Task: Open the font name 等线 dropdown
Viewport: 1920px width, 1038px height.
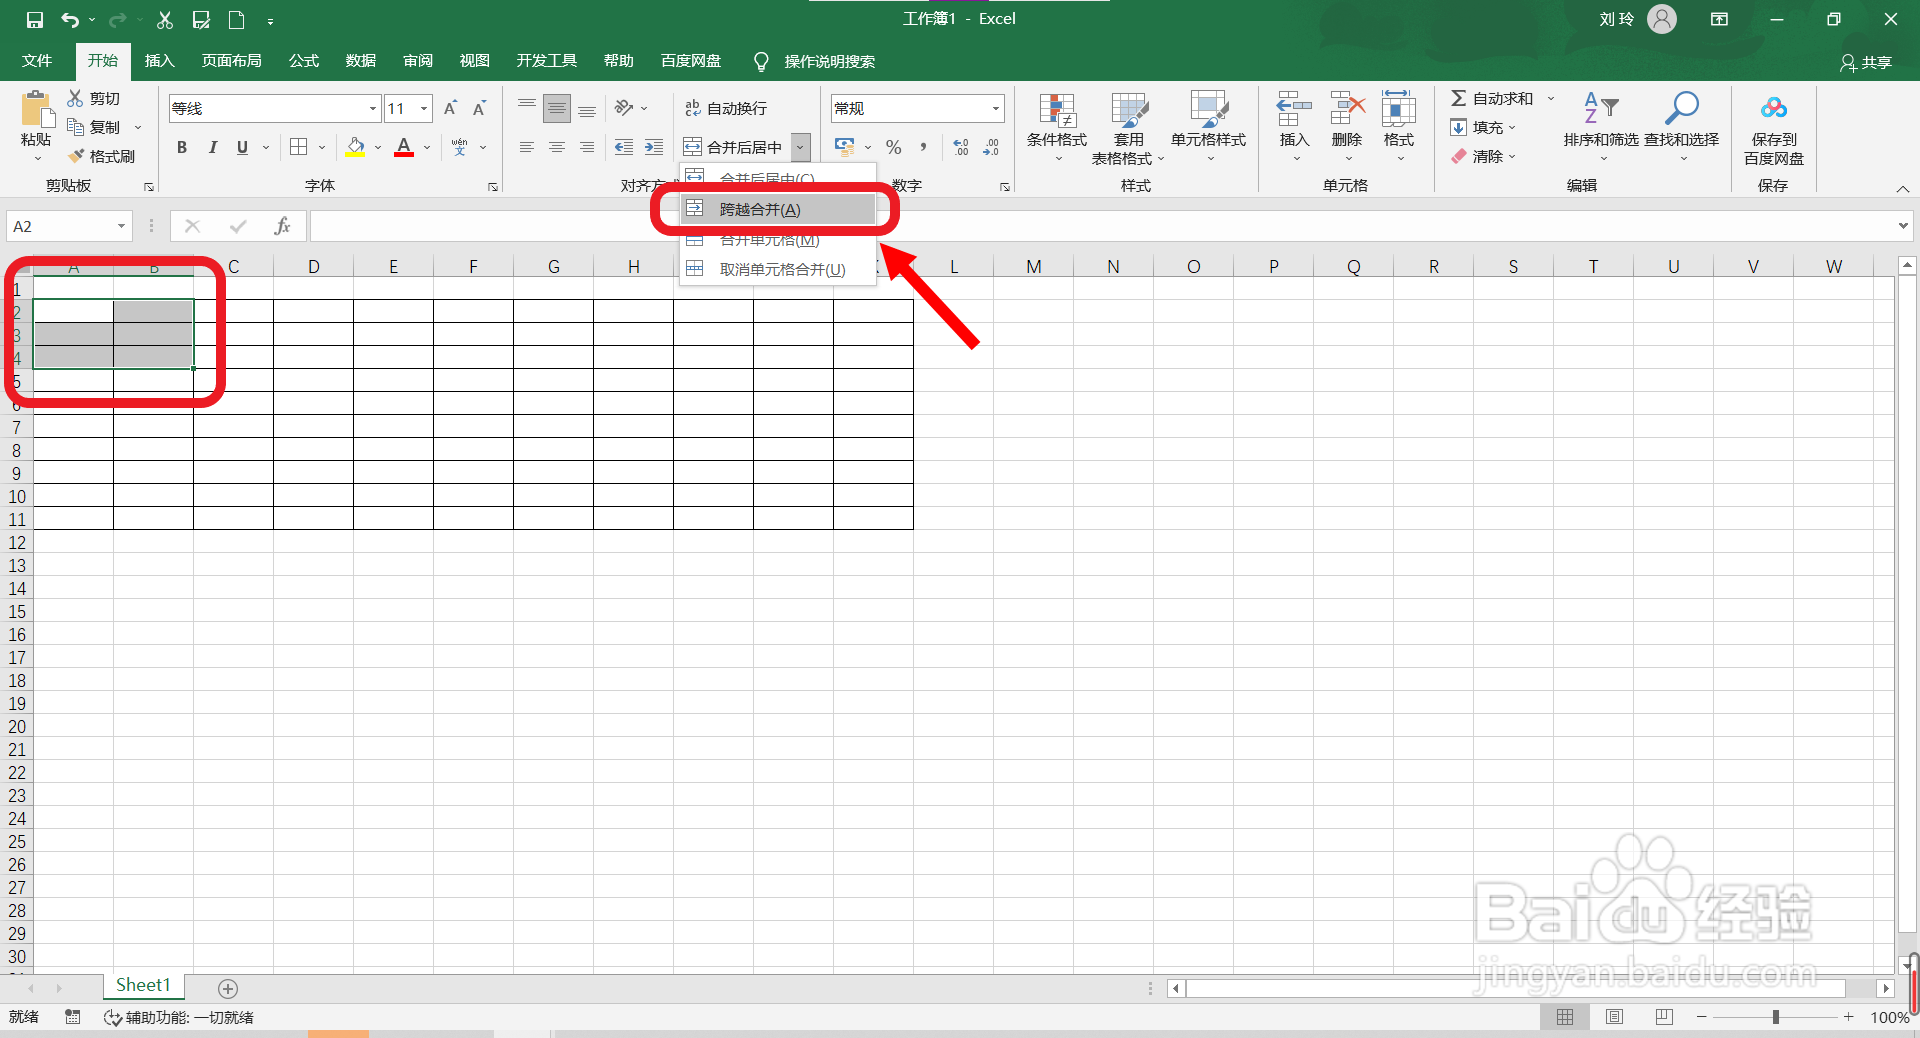Action: pos(373,108)
